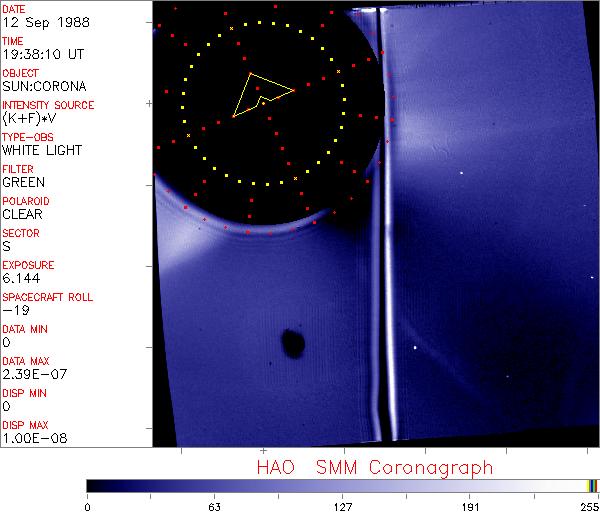Click the CLEAR polaroid value

tap(24, 214)
